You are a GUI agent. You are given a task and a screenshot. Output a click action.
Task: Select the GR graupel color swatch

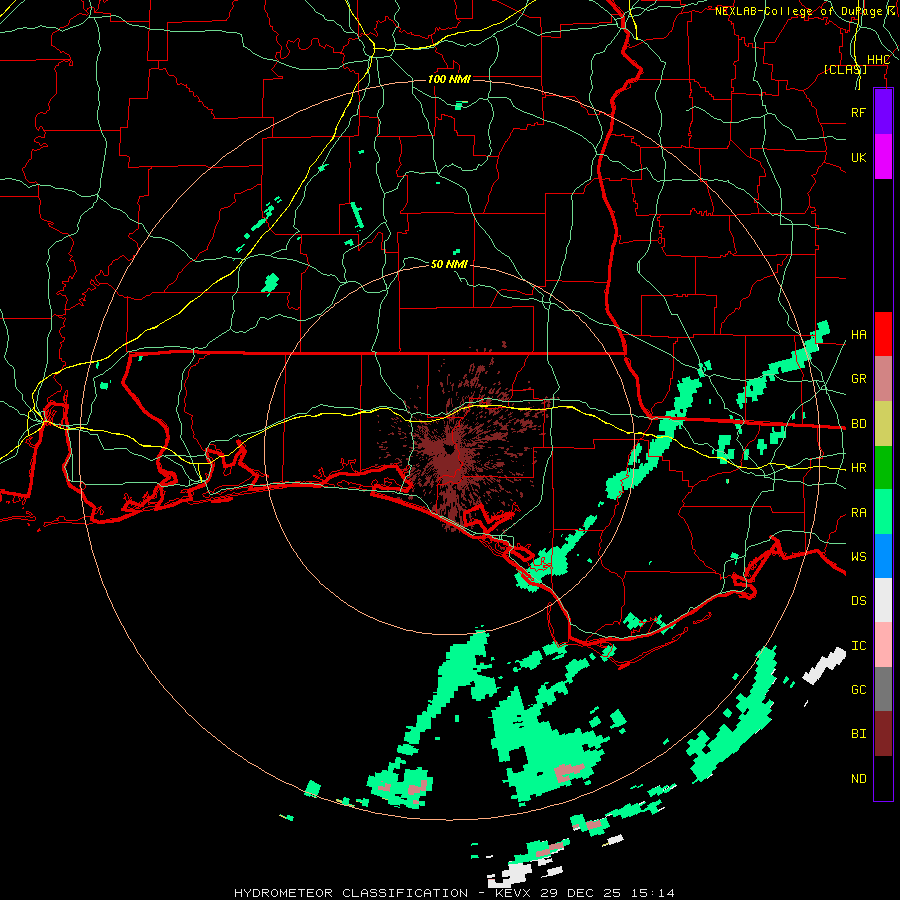883,379
